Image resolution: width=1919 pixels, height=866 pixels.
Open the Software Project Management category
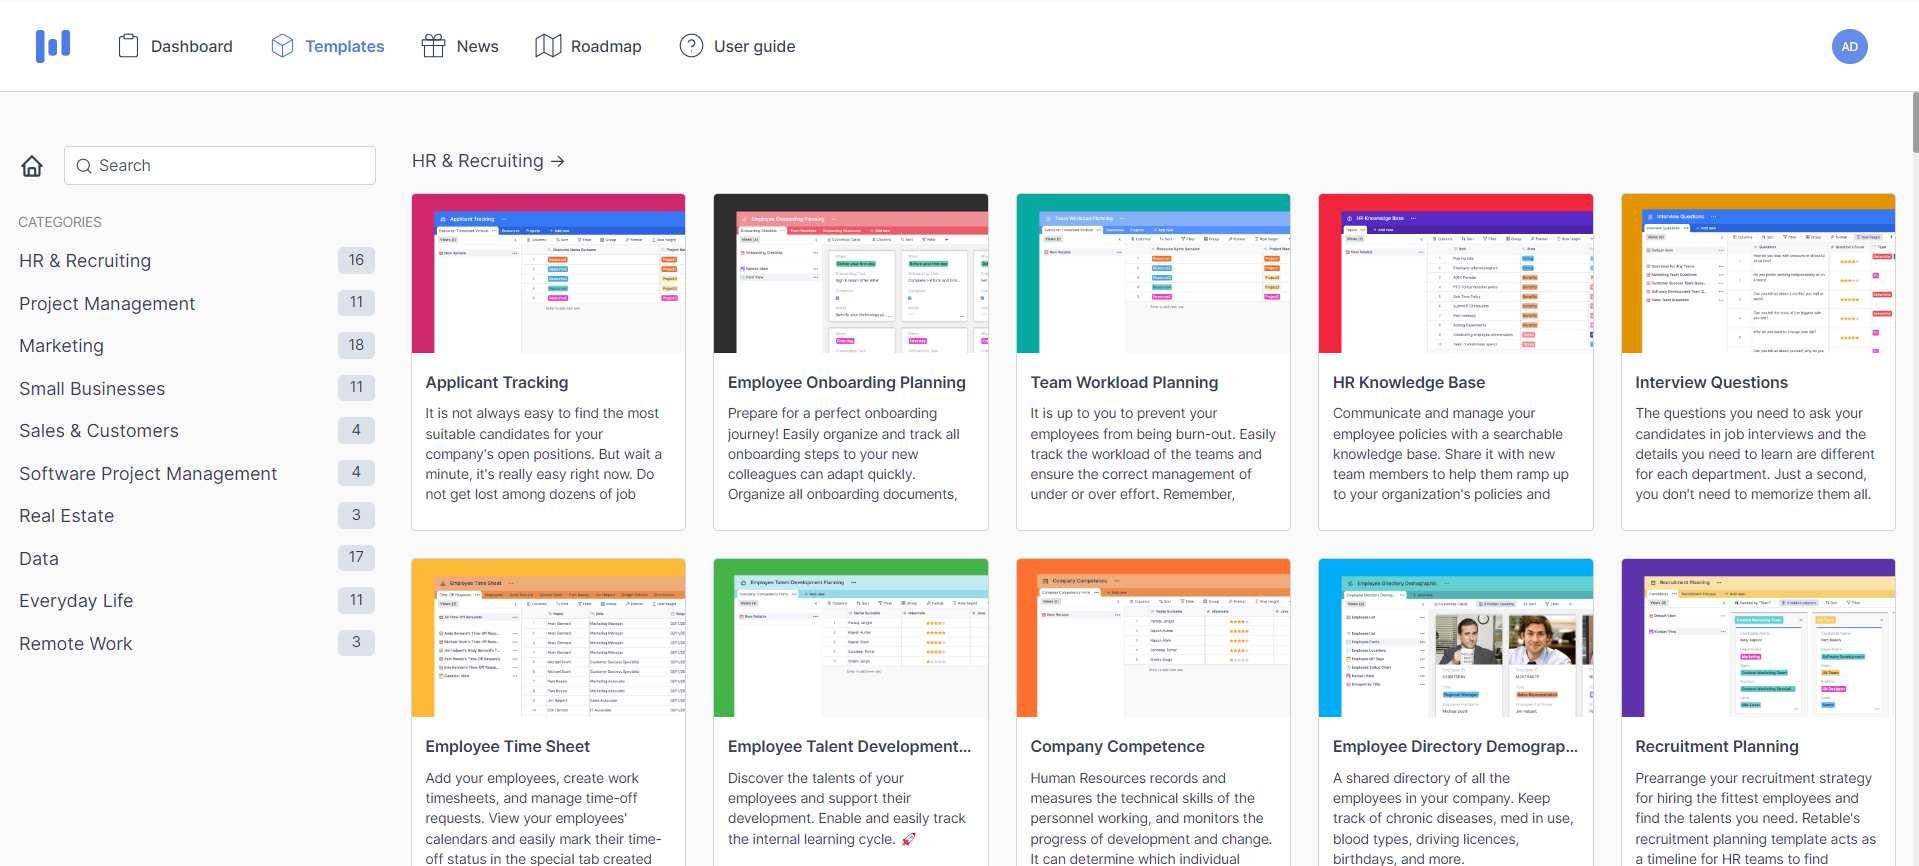(148, 474)
